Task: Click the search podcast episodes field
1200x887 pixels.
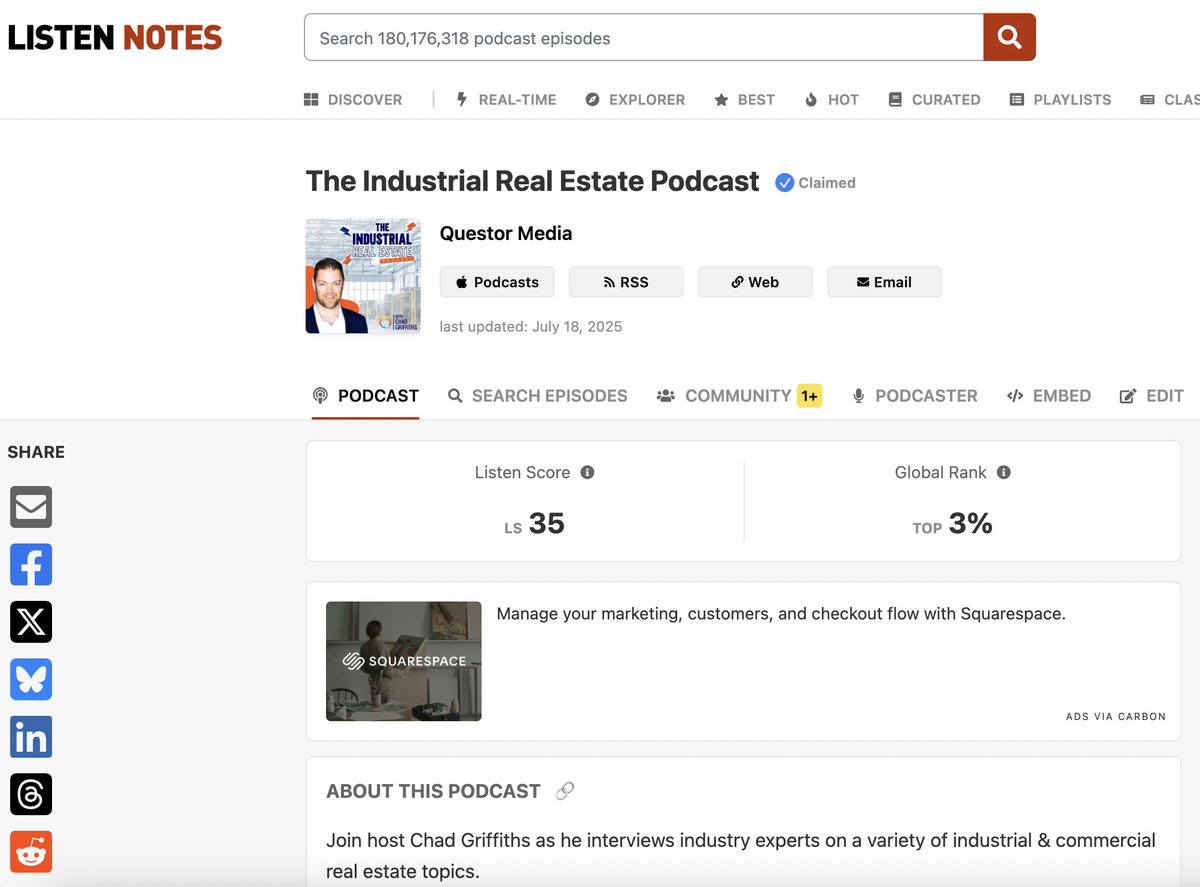Action: click(644, 38)
